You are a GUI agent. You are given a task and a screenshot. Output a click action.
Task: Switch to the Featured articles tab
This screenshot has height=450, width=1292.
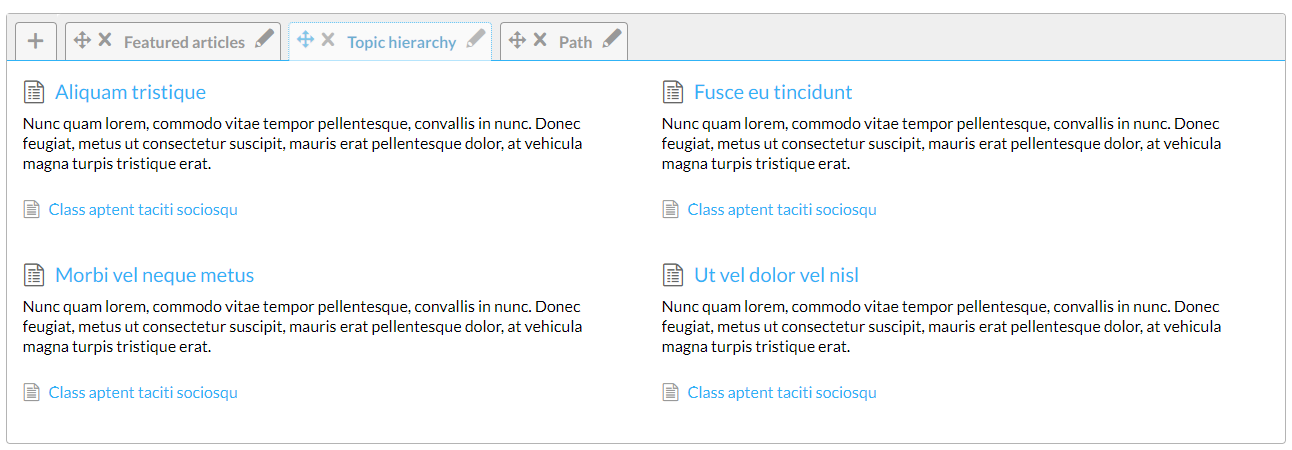point(184,42)
